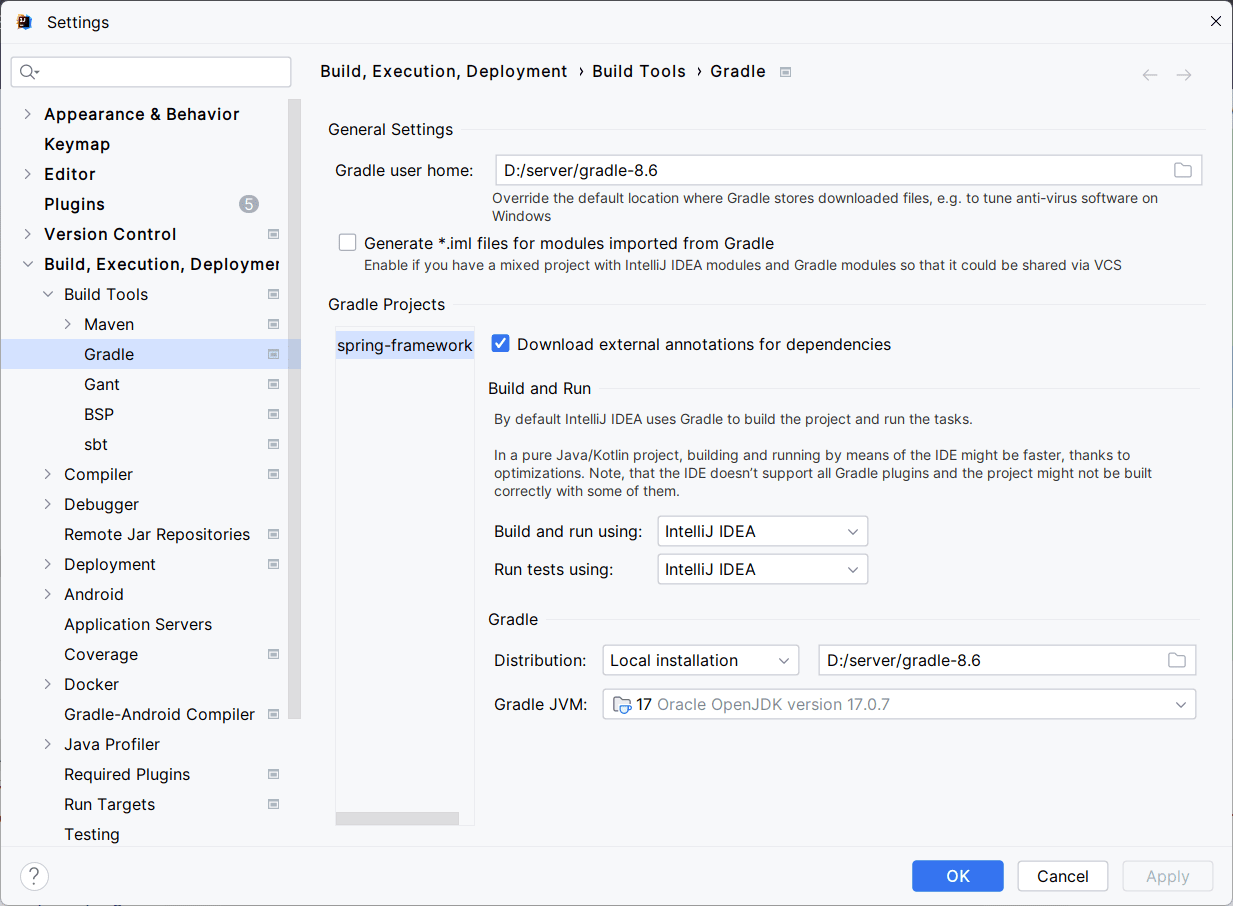This screenshot has width=1233, height=906.
Task: Click the project settings icon beside Compiler
Action: tap(273, 474)
